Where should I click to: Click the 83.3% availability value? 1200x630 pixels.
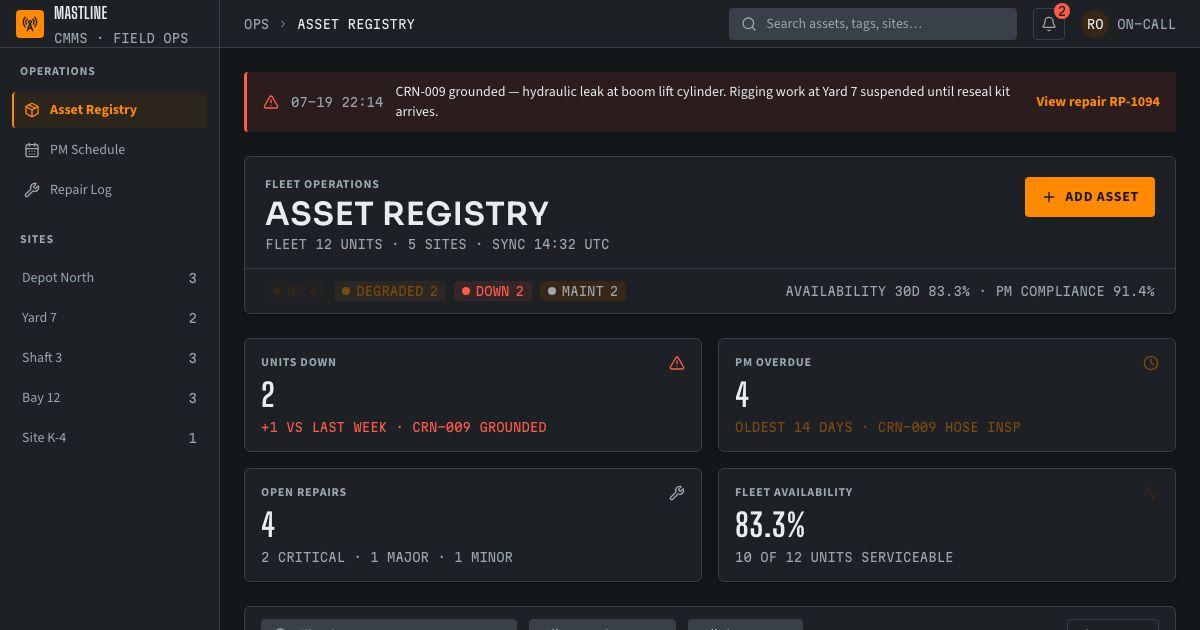[x=770, y=524]
